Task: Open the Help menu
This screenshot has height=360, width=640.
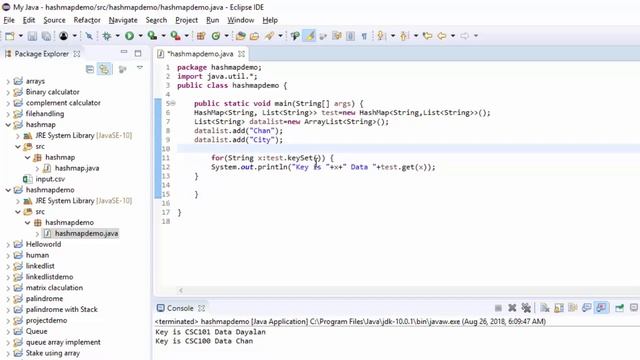Action: 270,20
